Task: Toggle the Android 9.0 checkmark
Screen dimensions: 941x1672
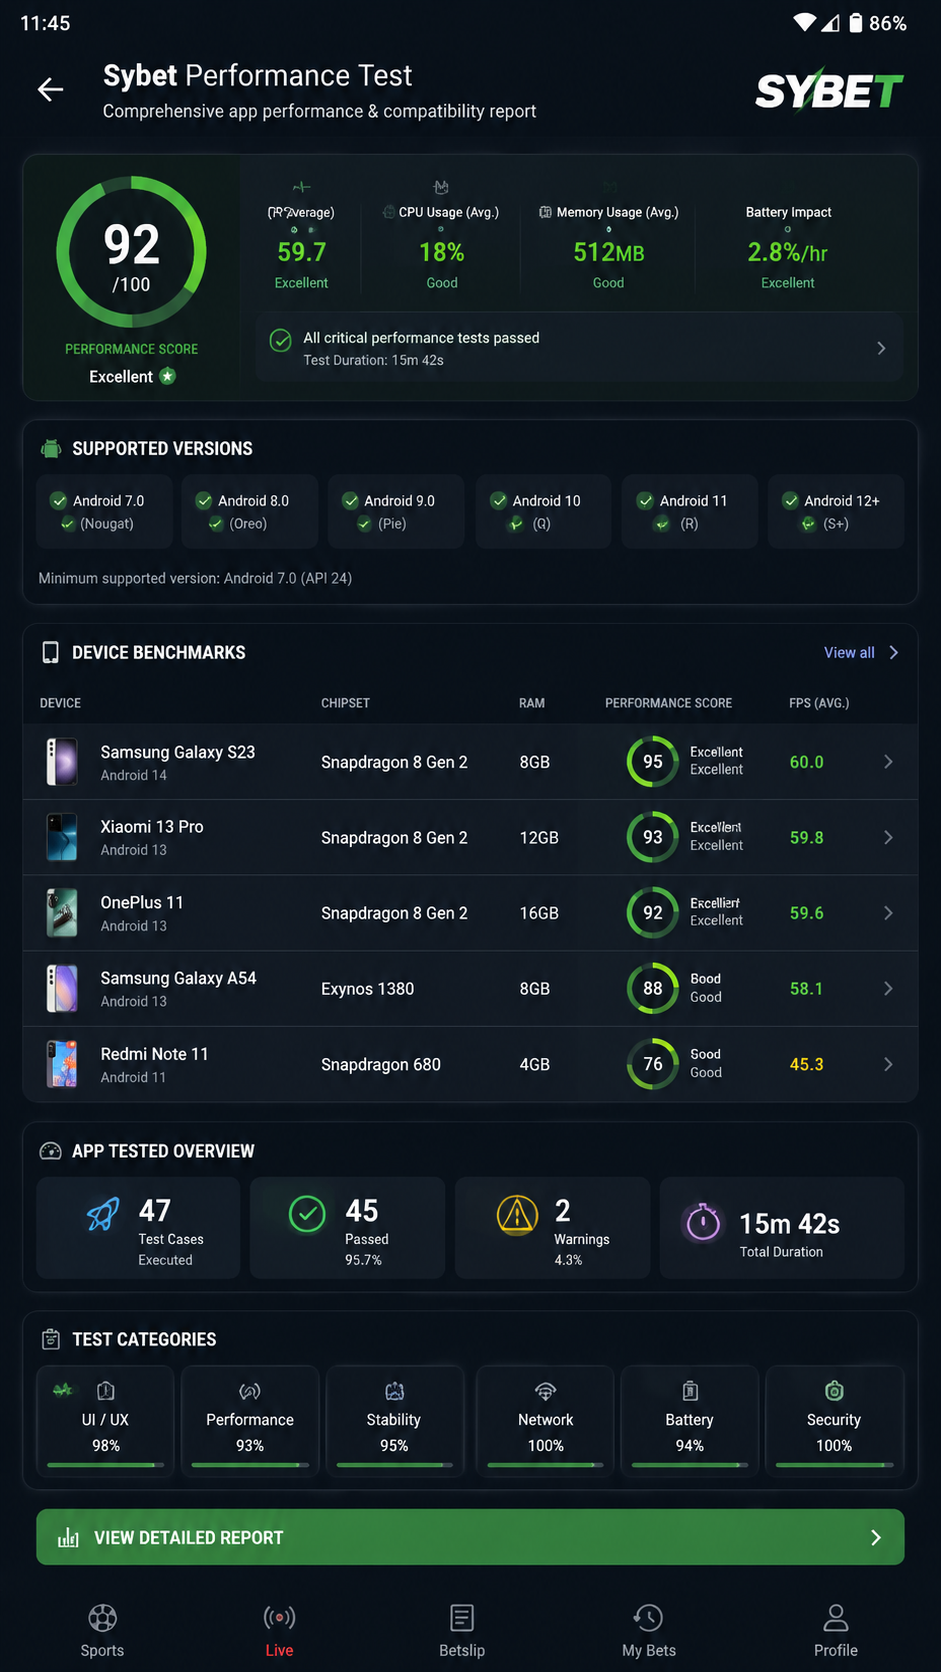Action: 350,501
